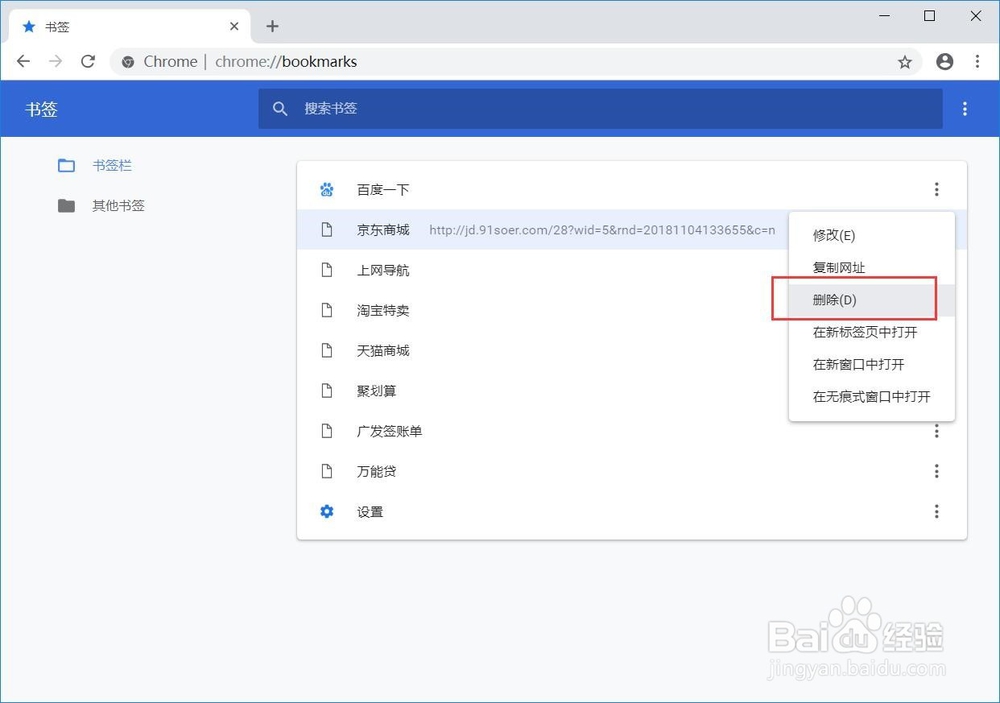The width and height of the screenshot is (1000, 703).
Task: Open more actions for 万能贷 bookmark
Action: coord(936,471)
